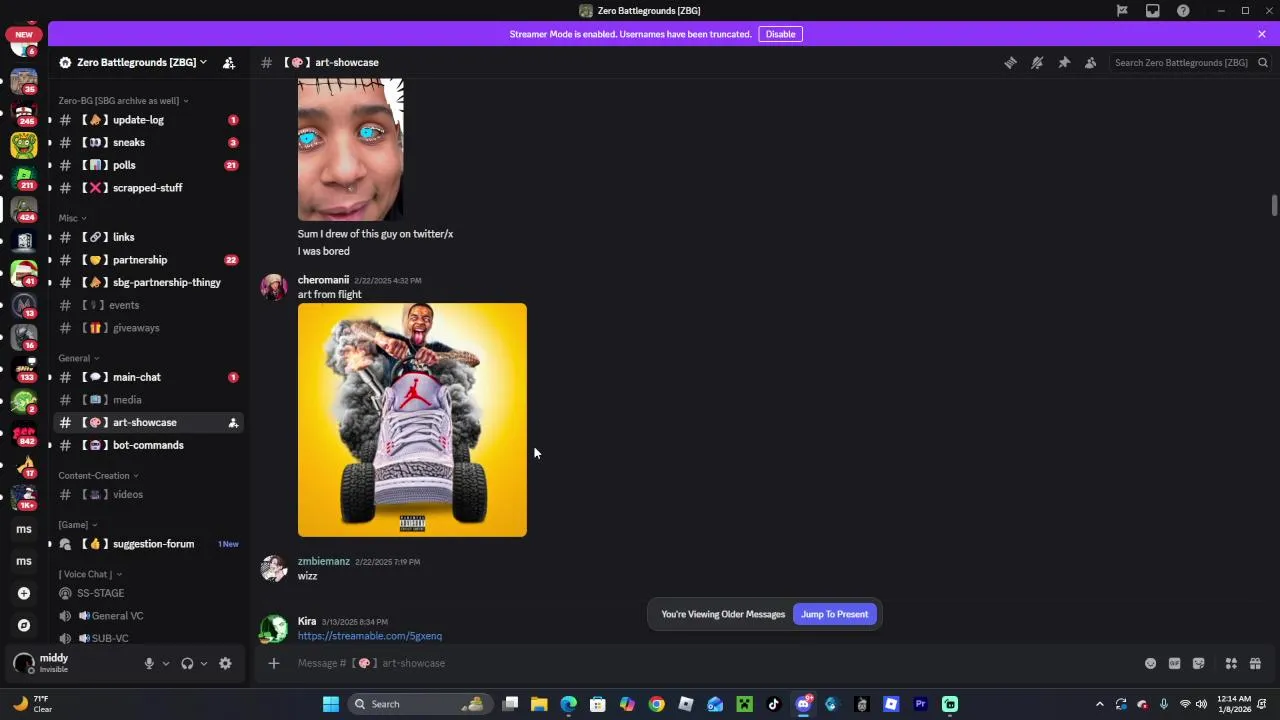Collapse the Voice Chat category

(x=90, y=574)
